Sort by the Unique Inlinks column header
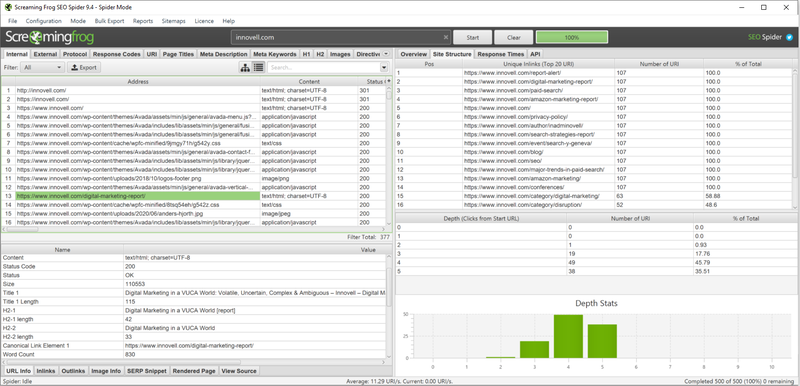 pos(538,64)
